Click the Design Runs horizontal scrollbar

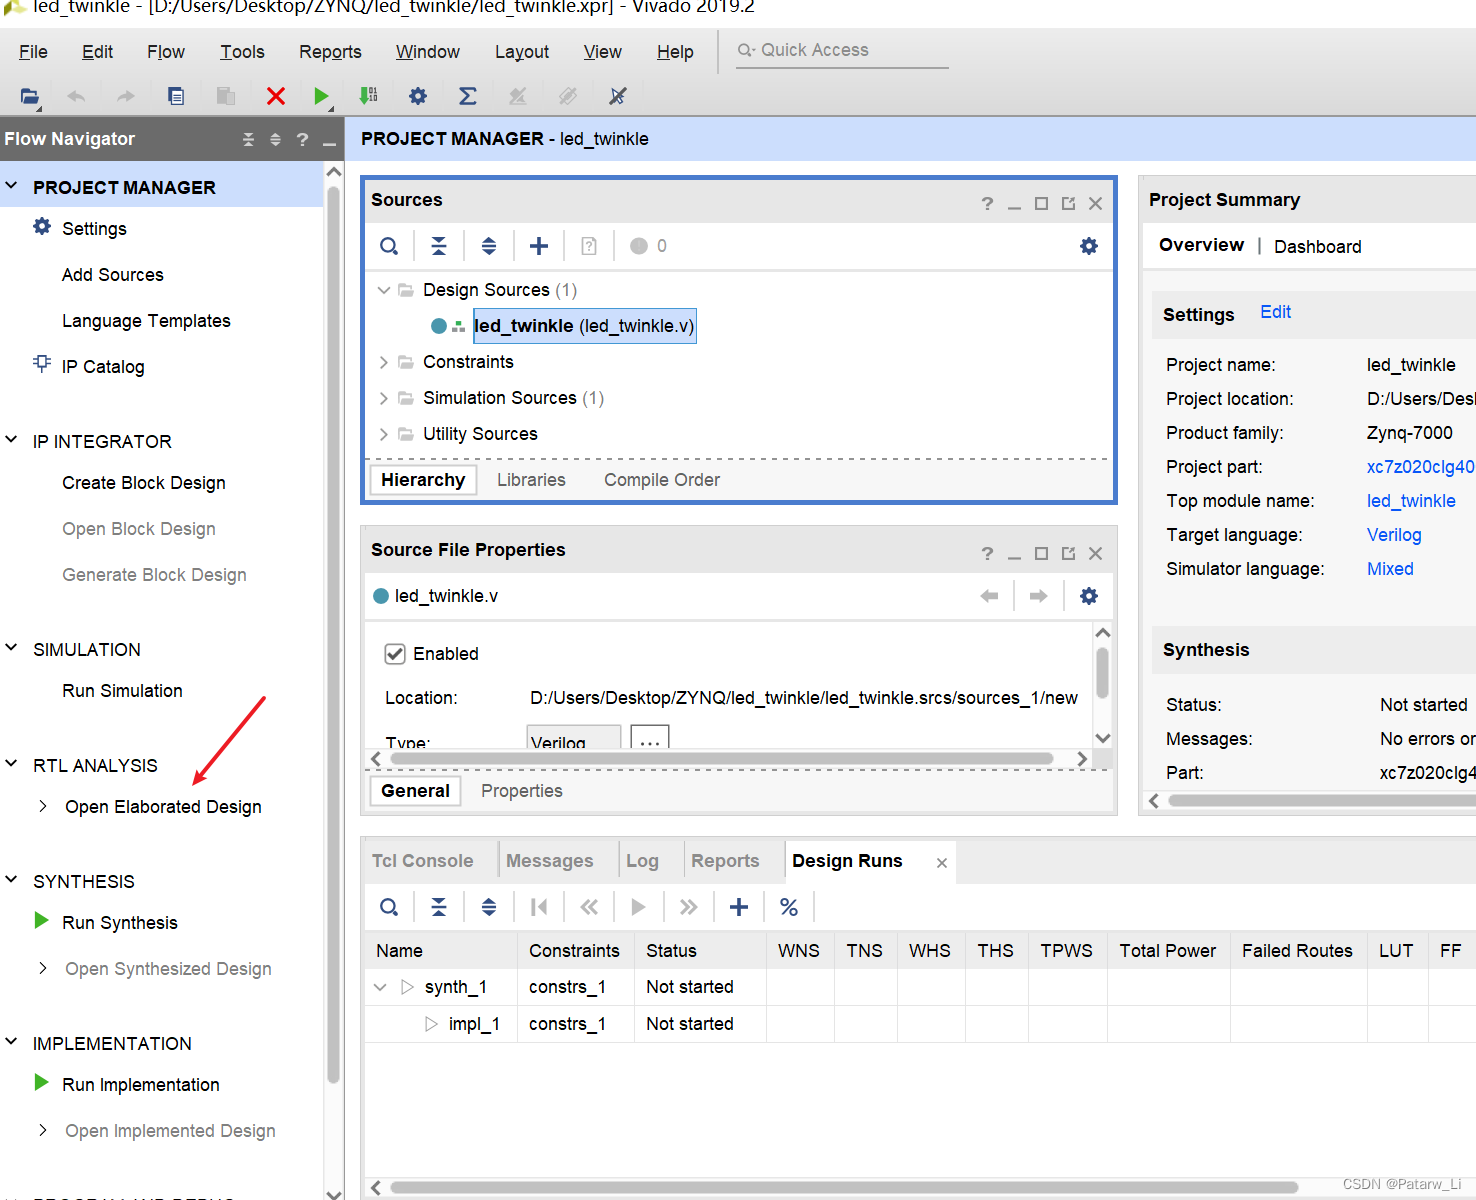coord(844,1188)
